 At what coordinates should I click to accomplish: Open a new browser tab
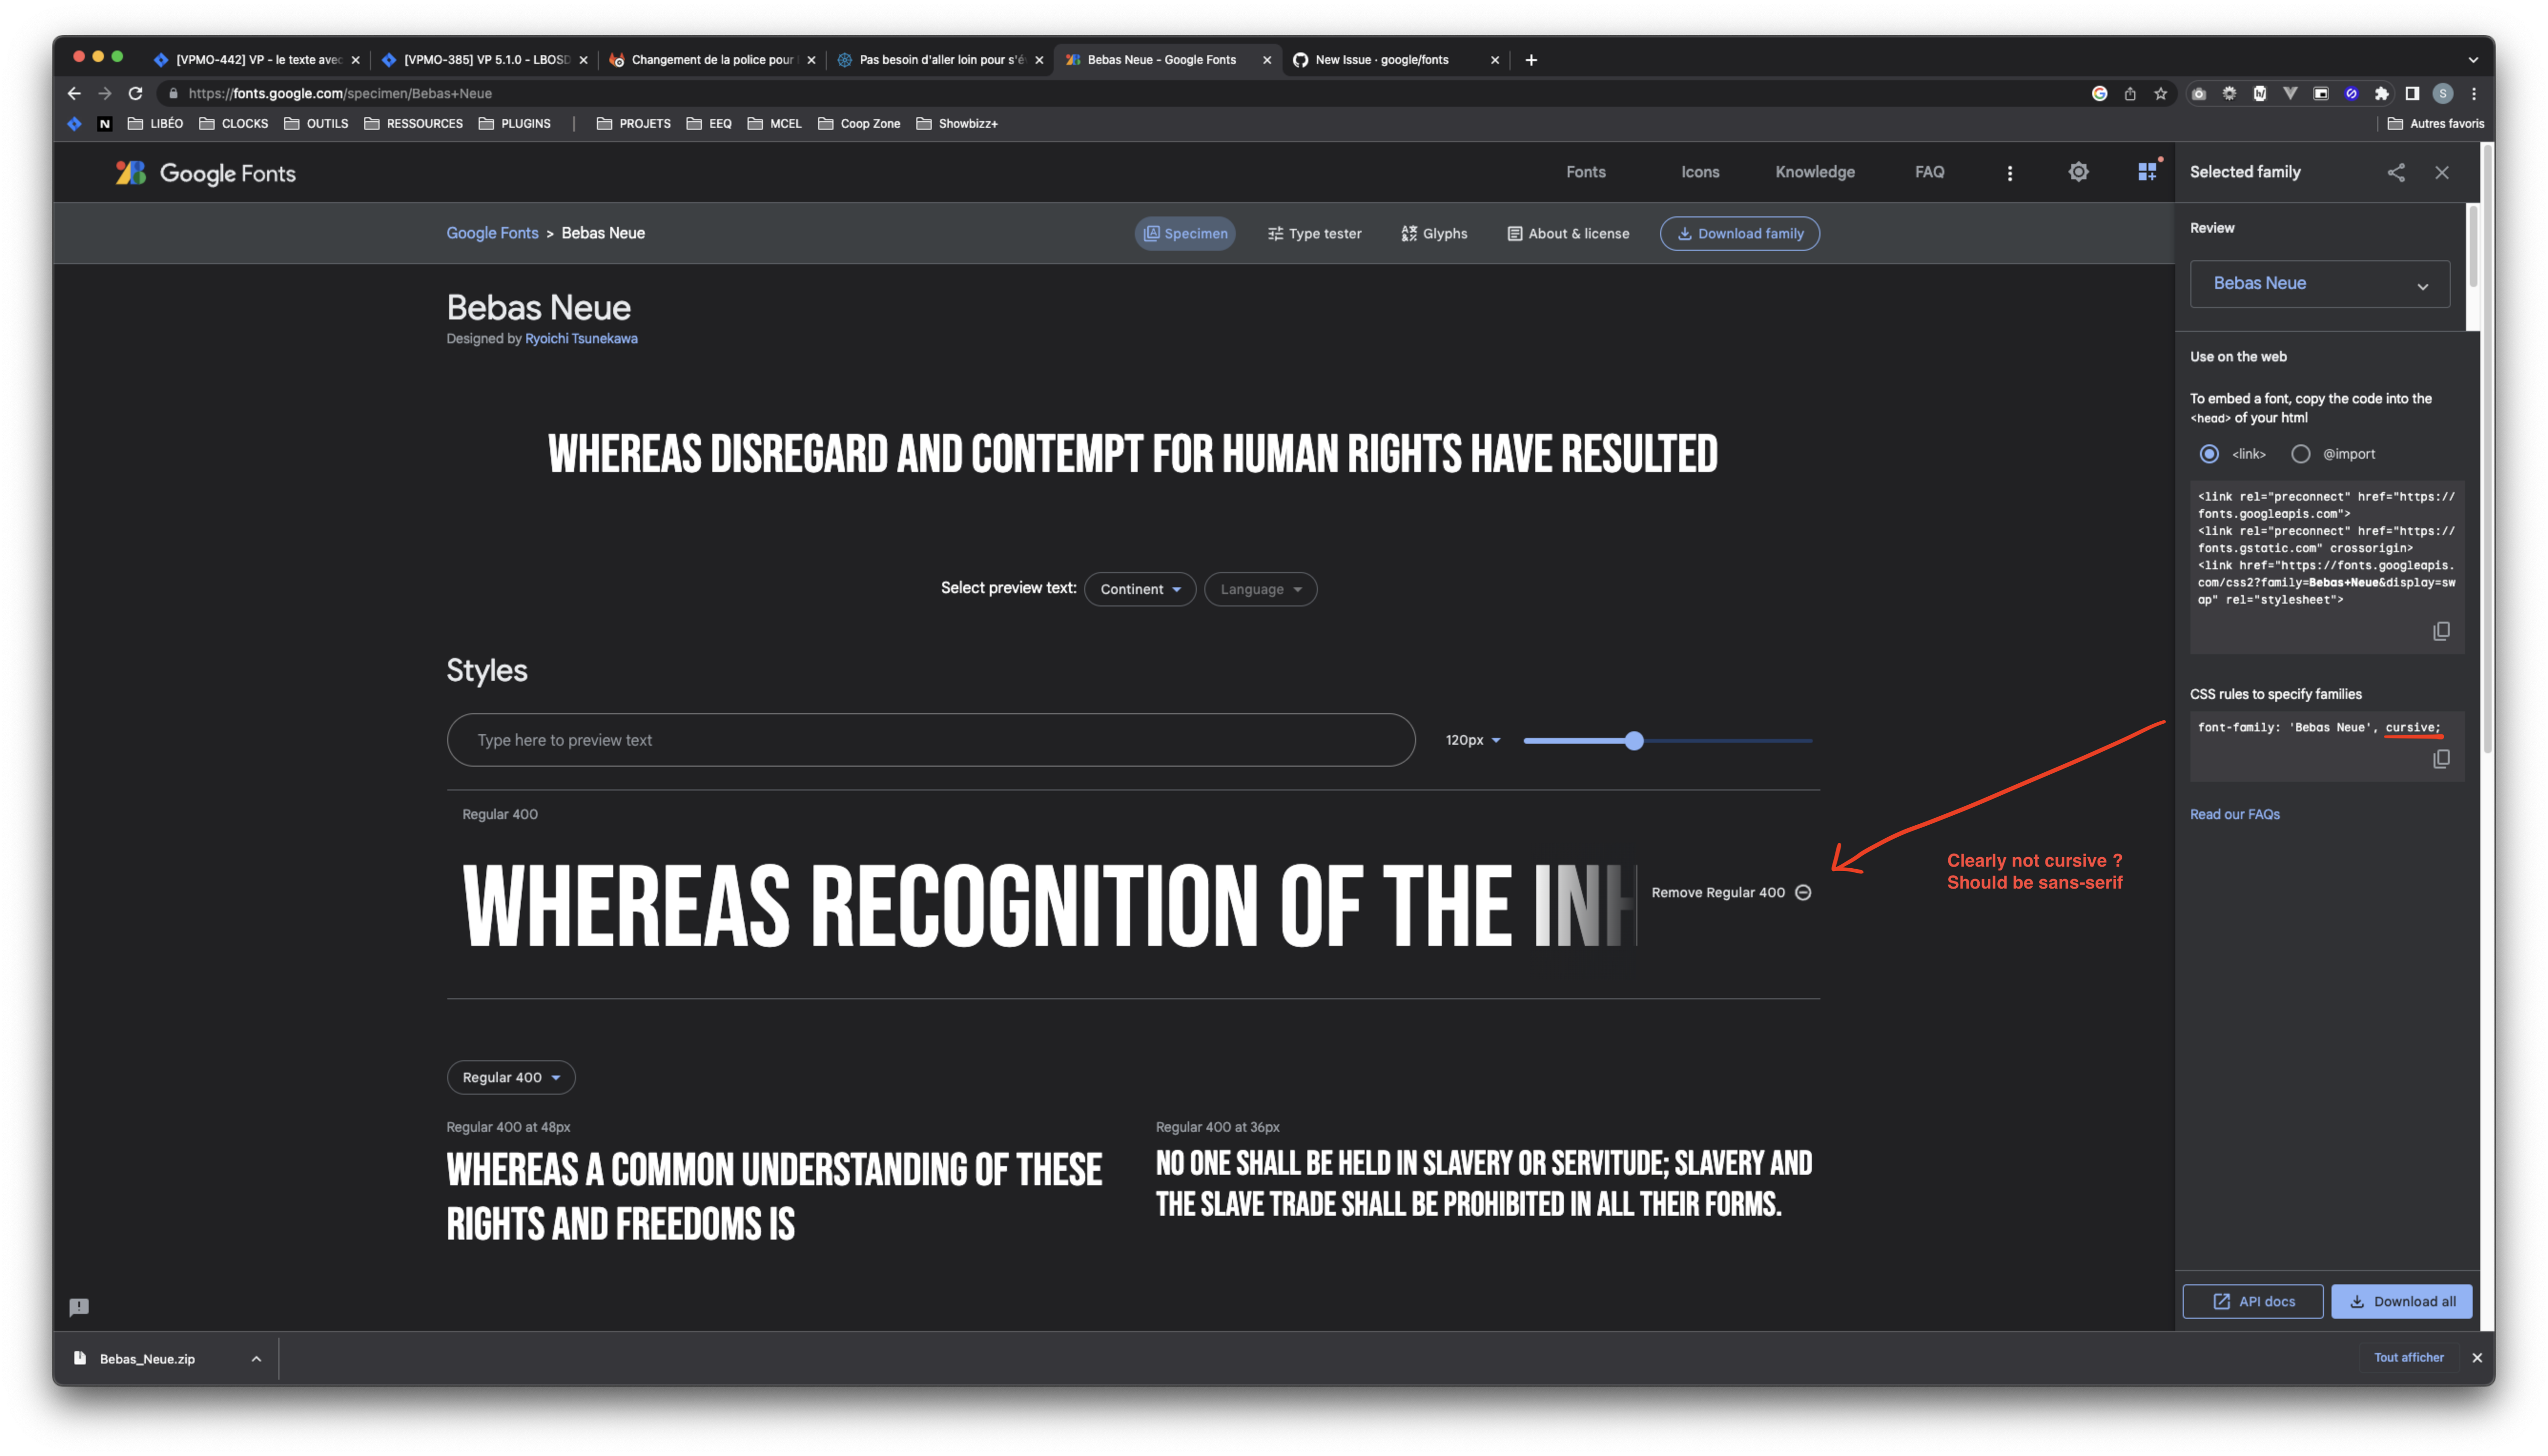point(1531,60)
